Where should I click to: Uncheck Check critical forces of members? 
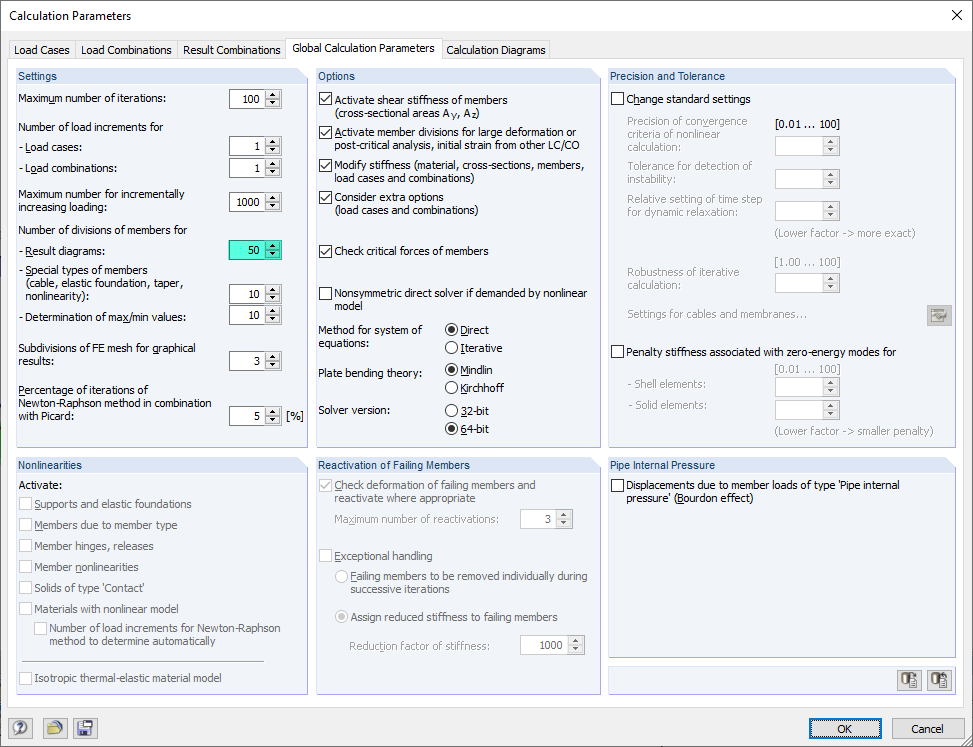[x=325, y=251]
